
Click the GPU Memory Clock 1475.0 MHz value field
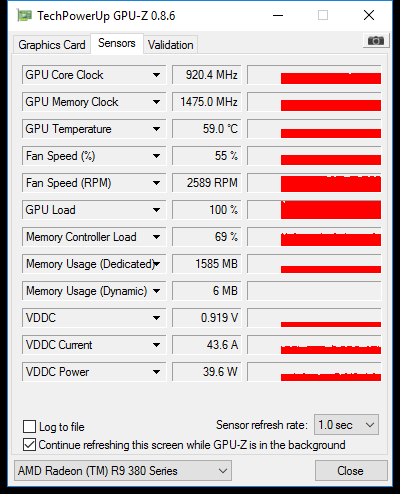tap(207, 102)
